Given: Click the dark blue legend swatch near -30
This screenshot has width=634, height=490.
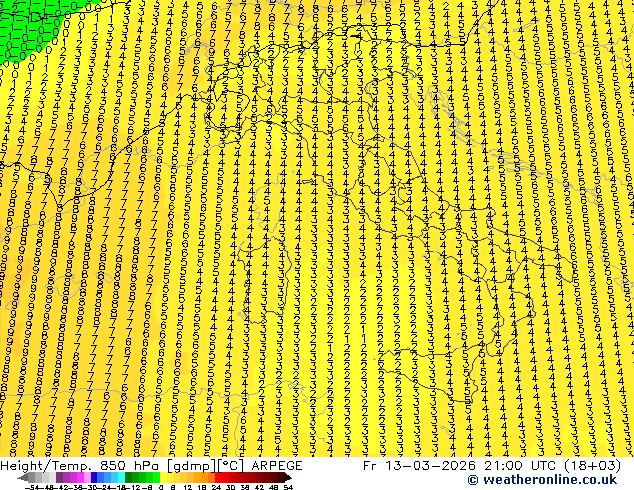Looking at the screenshot, I should click(x=94, y=477).
